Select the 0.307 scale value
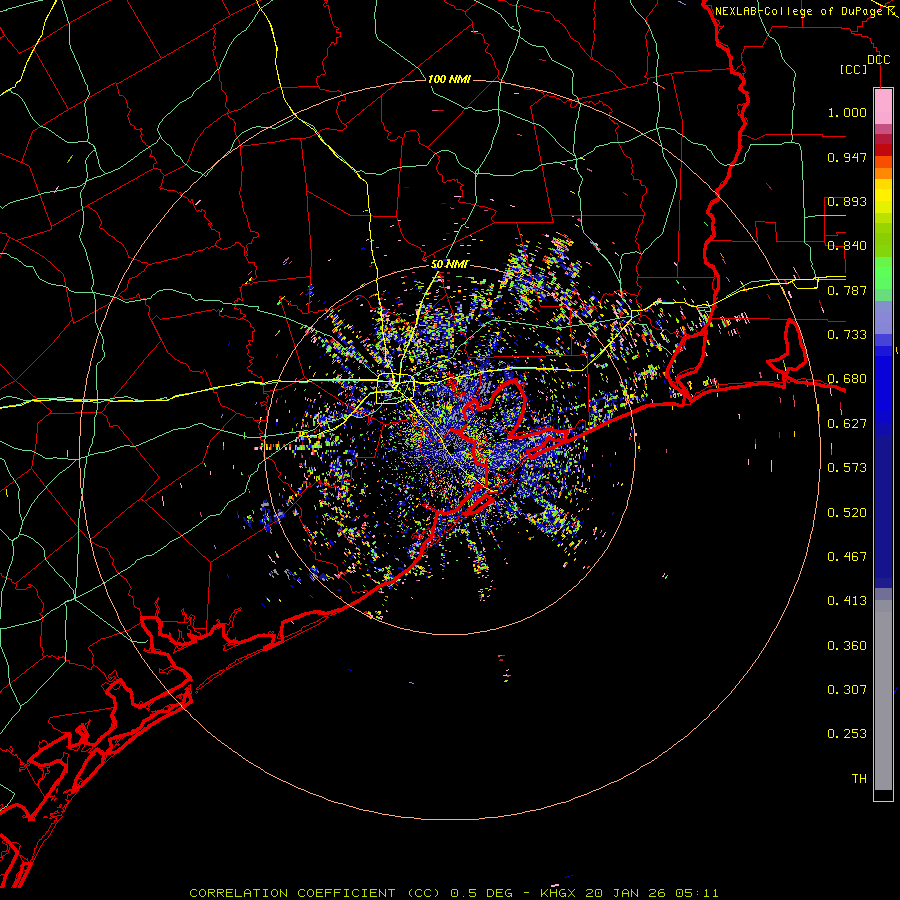The image size is (900, 900). pyautogui.click(x=847, y=690)
